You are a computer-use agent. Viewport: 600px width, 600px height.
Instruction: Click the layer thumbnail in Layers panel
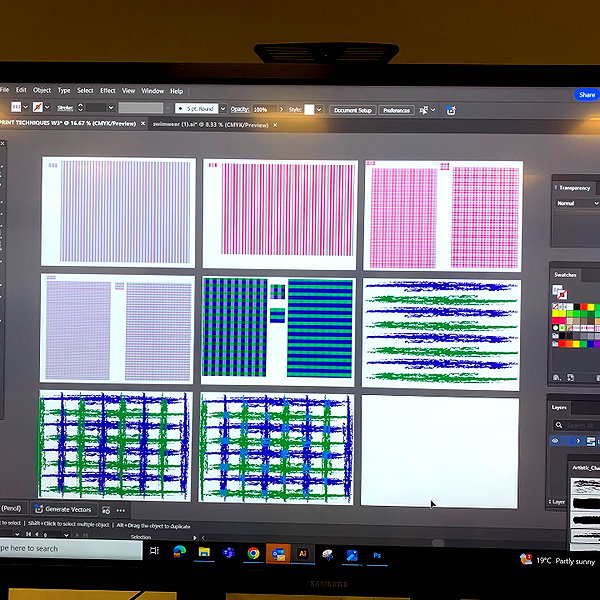pyautogui.click(x=590, y=441)
